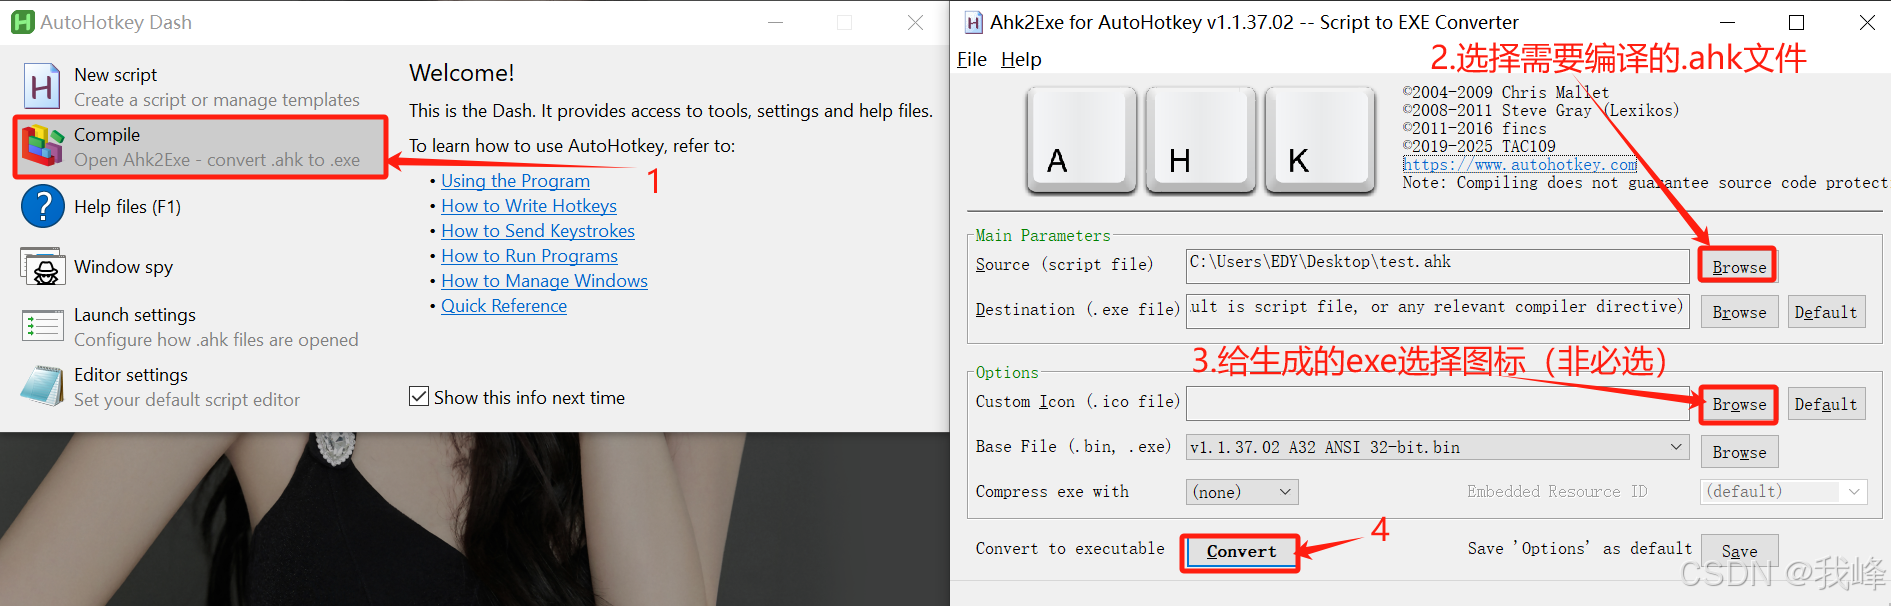1891x606 pixels.
Task: Select the New script entry text
Action: pos(115,75)
